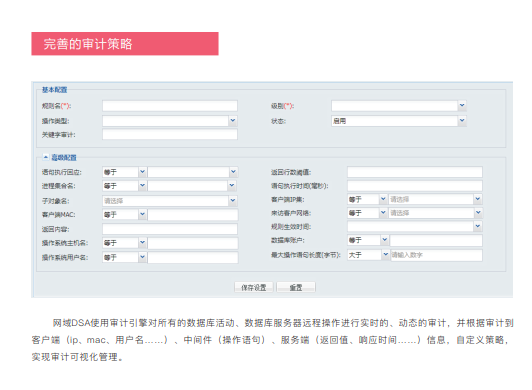The width and height of the screenshot is (532, 390).
Task: Click the 语句执行时间(毫秒) input field
Action: coord(415,186)
